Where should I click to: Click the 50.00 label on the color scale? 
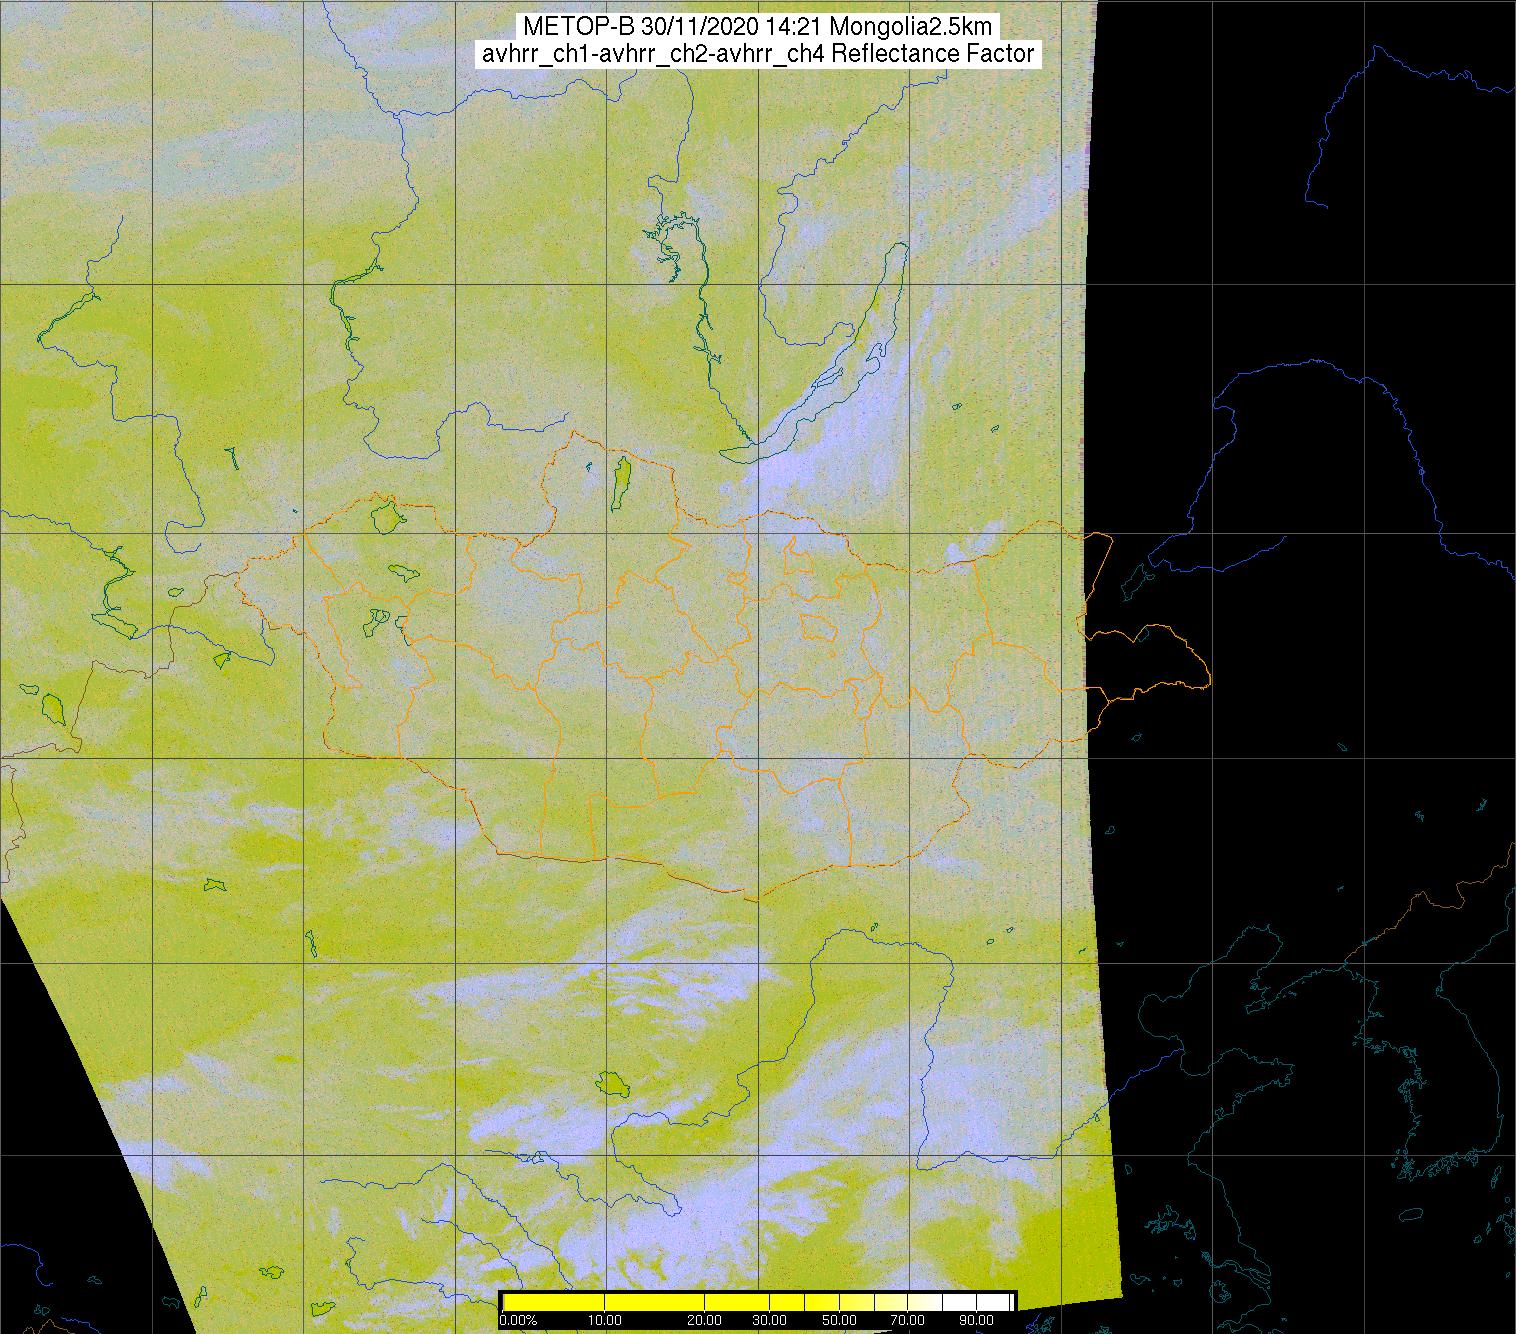coord(837,1320)
